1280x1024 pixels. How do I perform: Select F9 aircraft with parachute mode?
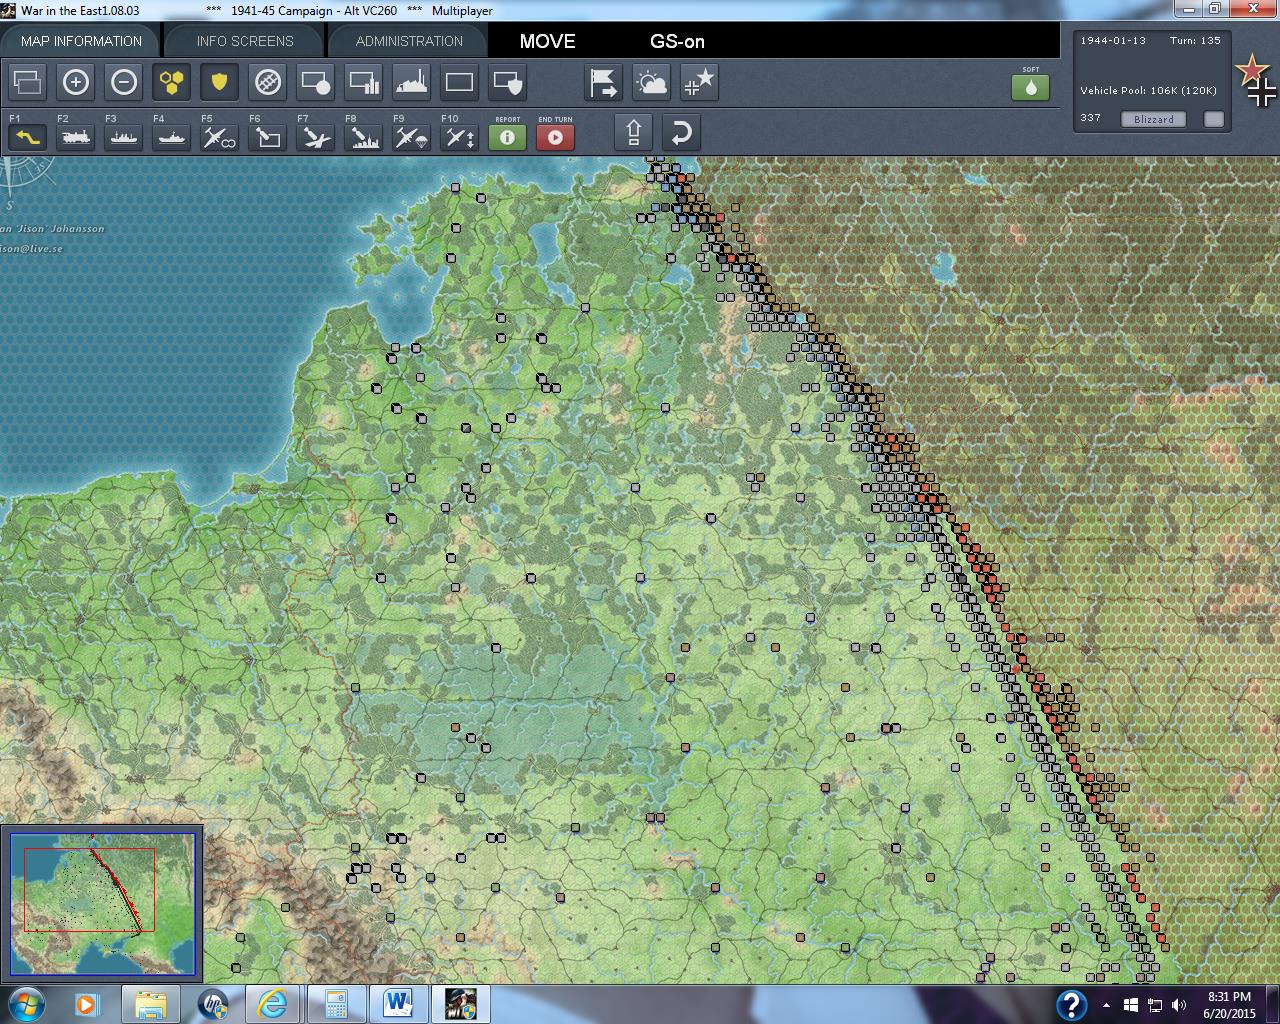click(x=411, y=137)
